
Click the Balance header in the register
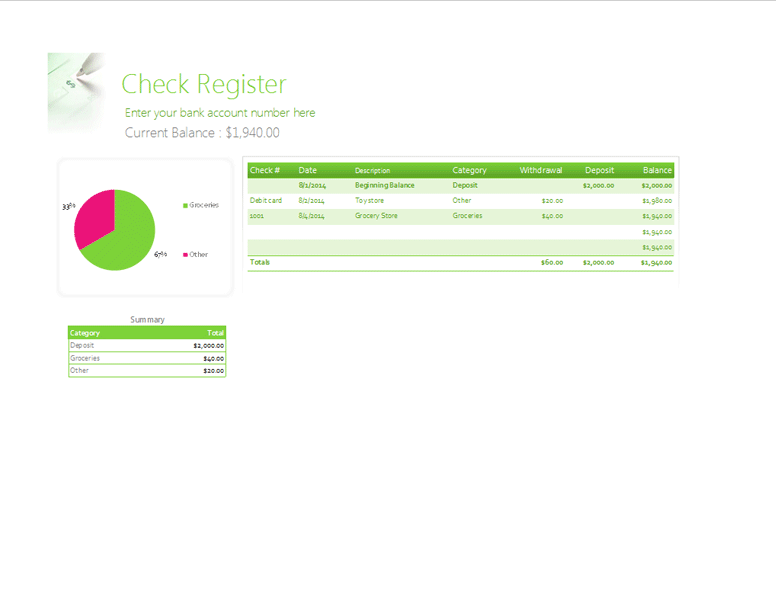[x=657, y=170]
